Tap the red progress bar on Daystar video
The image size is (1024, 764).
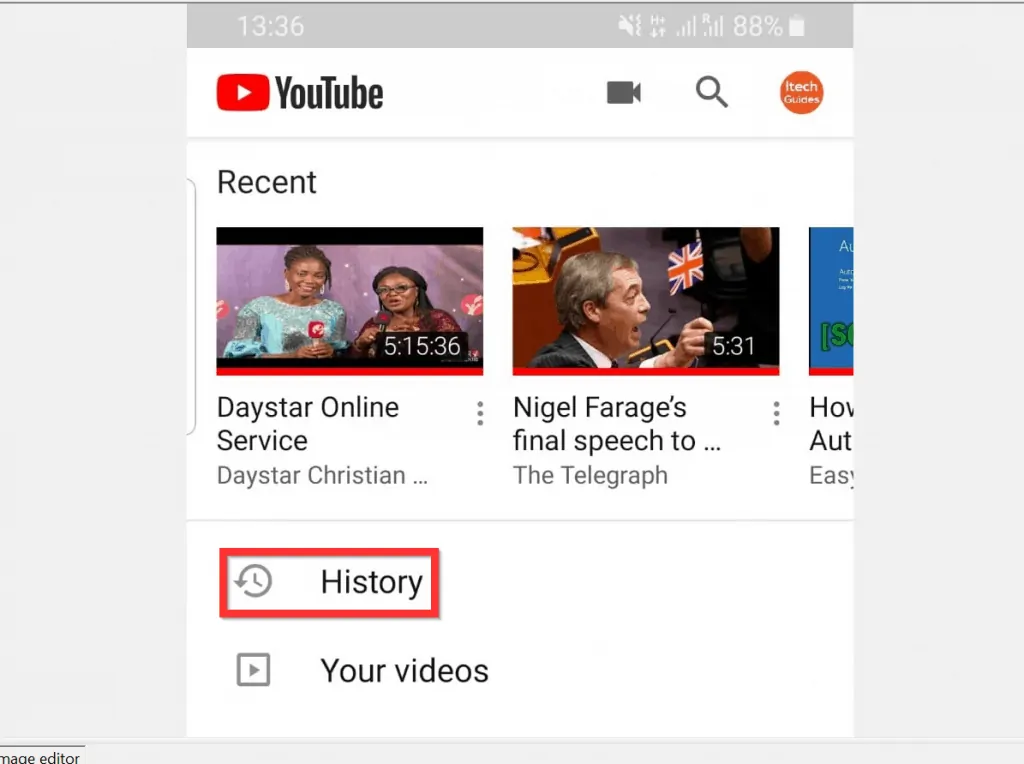coord(349,371)
